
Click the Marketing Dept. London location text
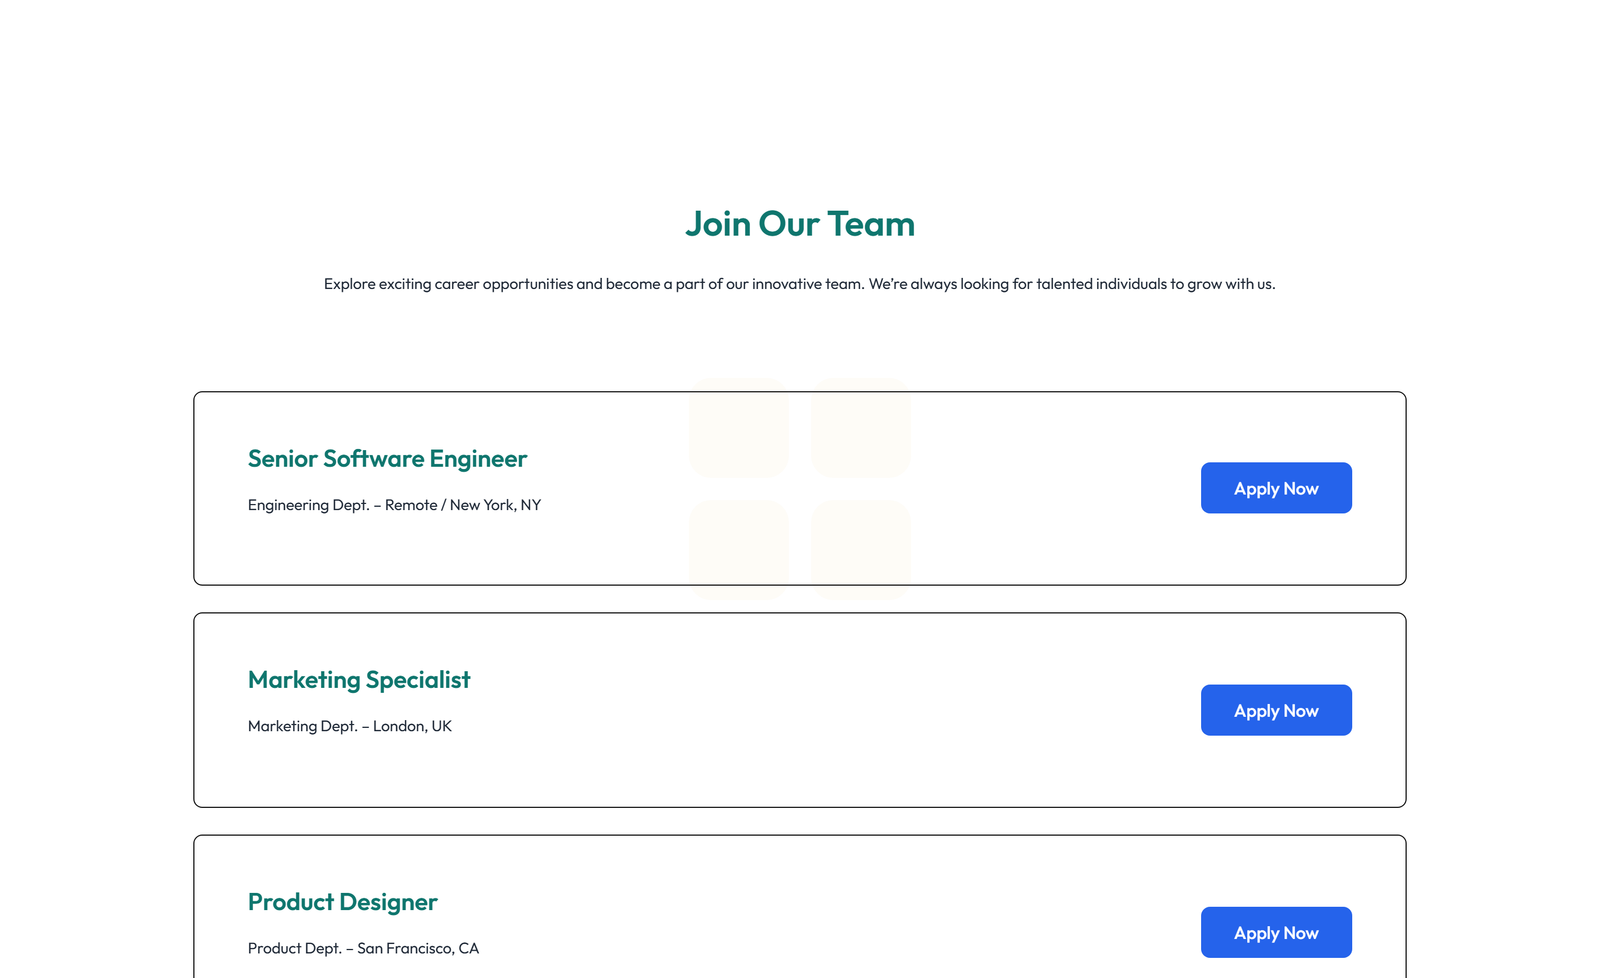coord(350,726)
